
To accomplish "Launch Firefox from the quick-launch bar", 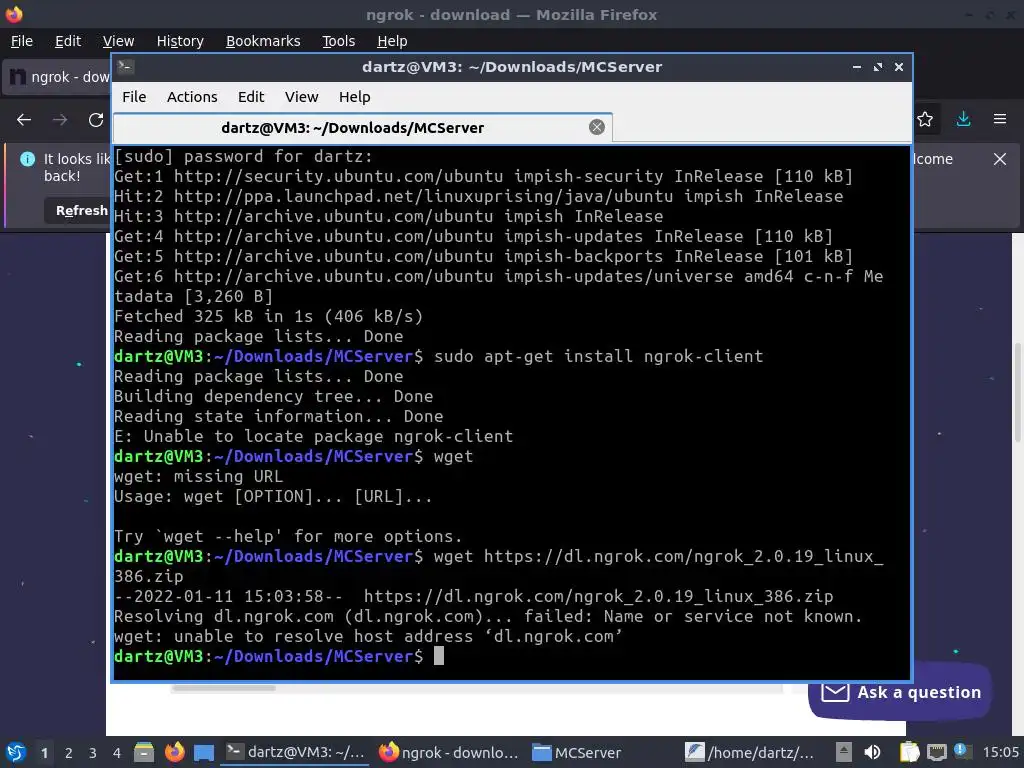I will click(x=174, y=752).
